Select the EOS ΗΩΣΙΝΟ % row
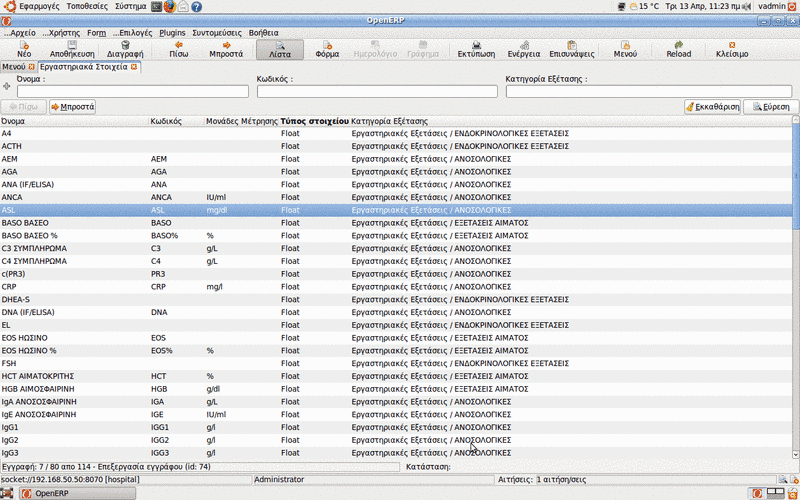The height and width of the screenshot is (500, 800). pos(396,351)
